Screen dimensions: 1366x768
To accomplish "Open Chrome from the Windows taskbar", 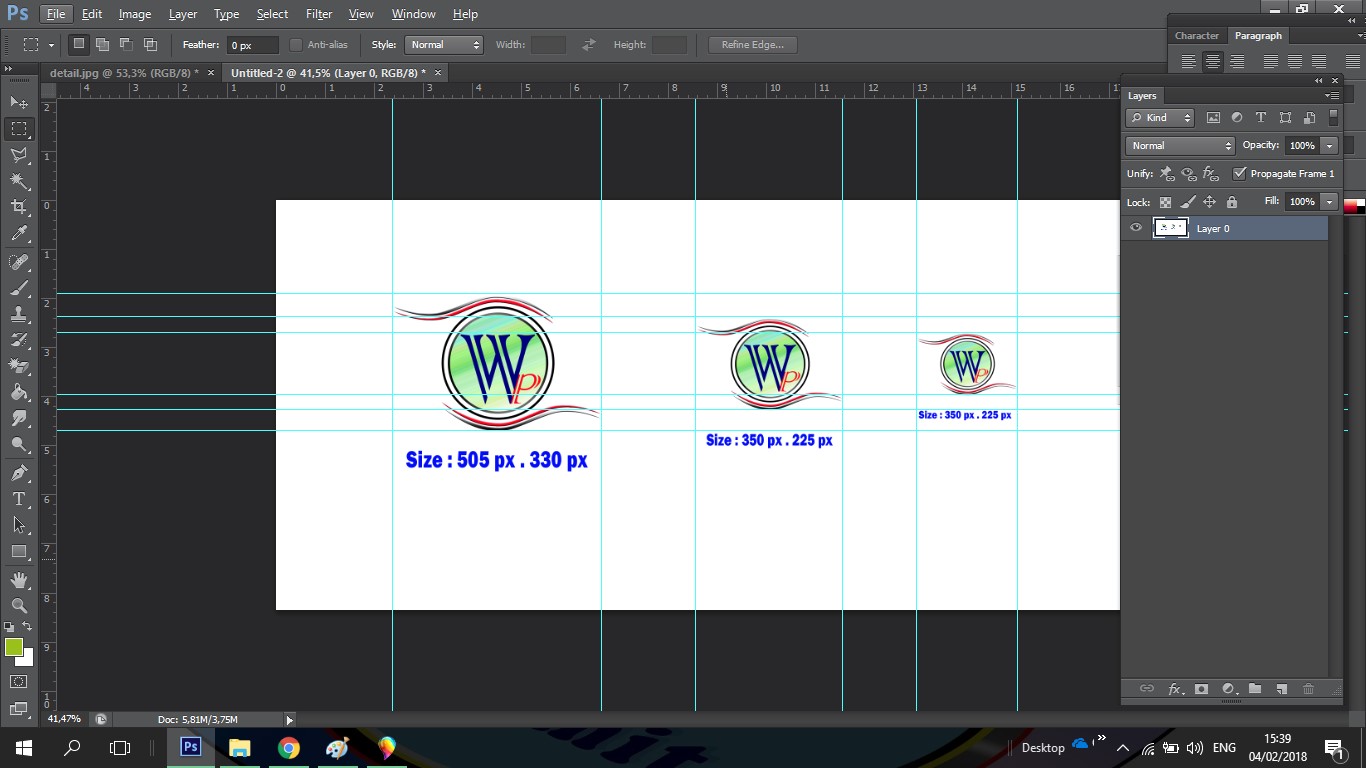I will 288,747.
